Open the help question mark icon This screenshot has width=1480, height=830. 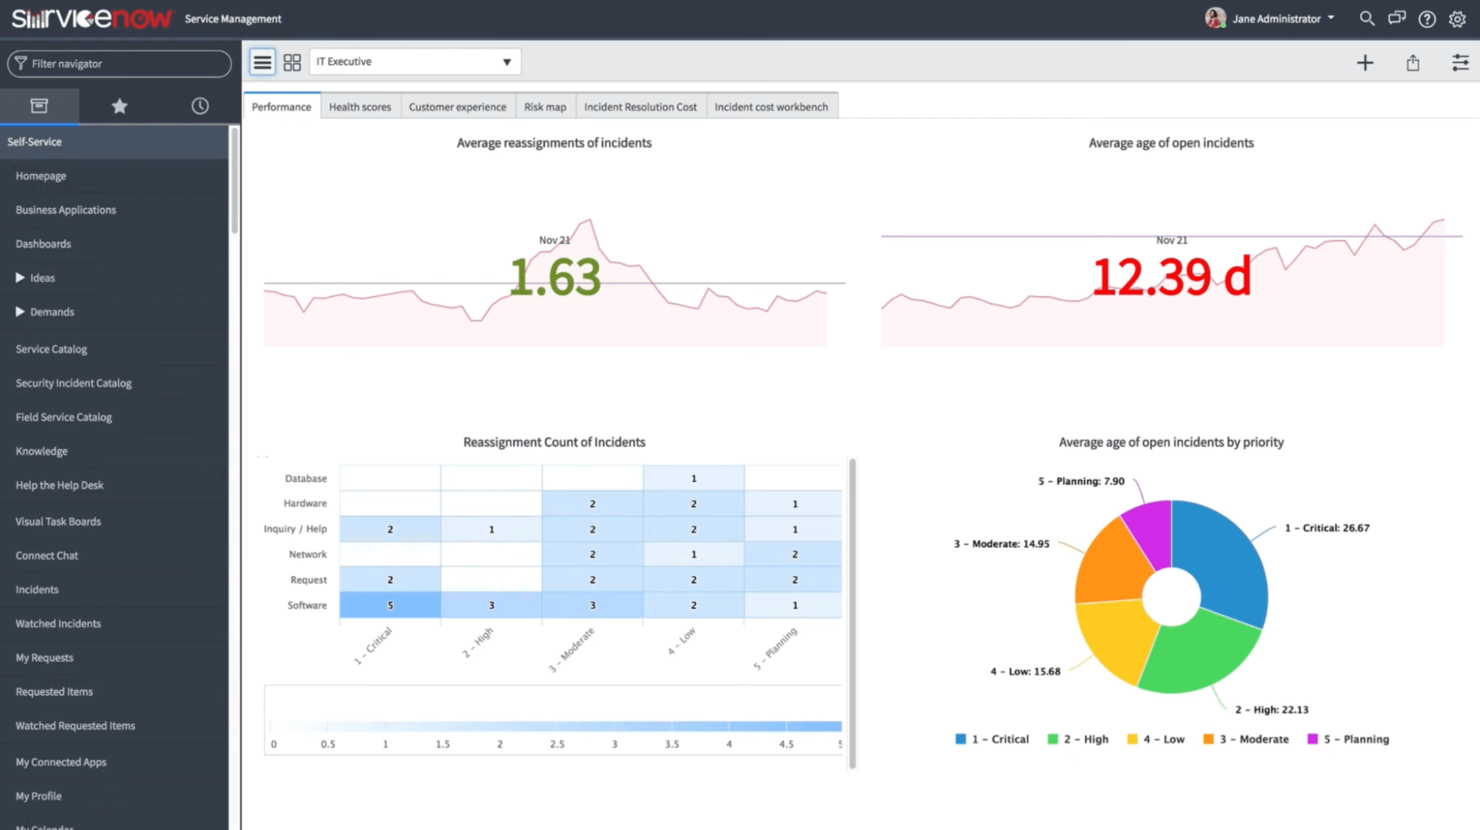tap(1427, 18)
